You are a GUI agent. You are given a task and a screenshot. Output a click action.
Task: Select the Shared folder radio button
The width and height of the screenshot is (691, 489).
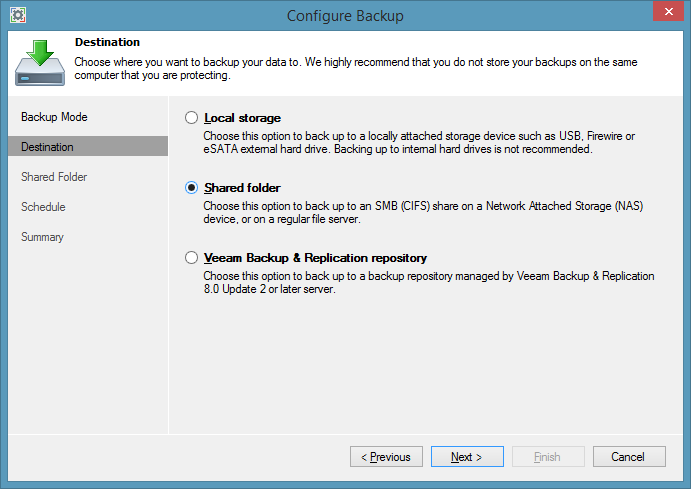tap(192, 188)
